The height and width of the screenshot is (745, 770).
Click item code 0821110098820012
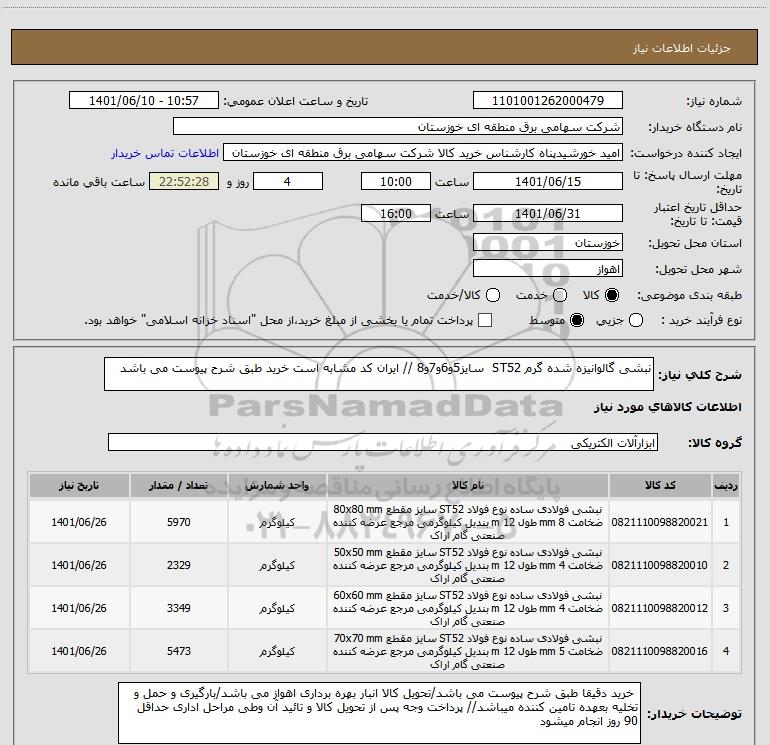click(660, 608)
